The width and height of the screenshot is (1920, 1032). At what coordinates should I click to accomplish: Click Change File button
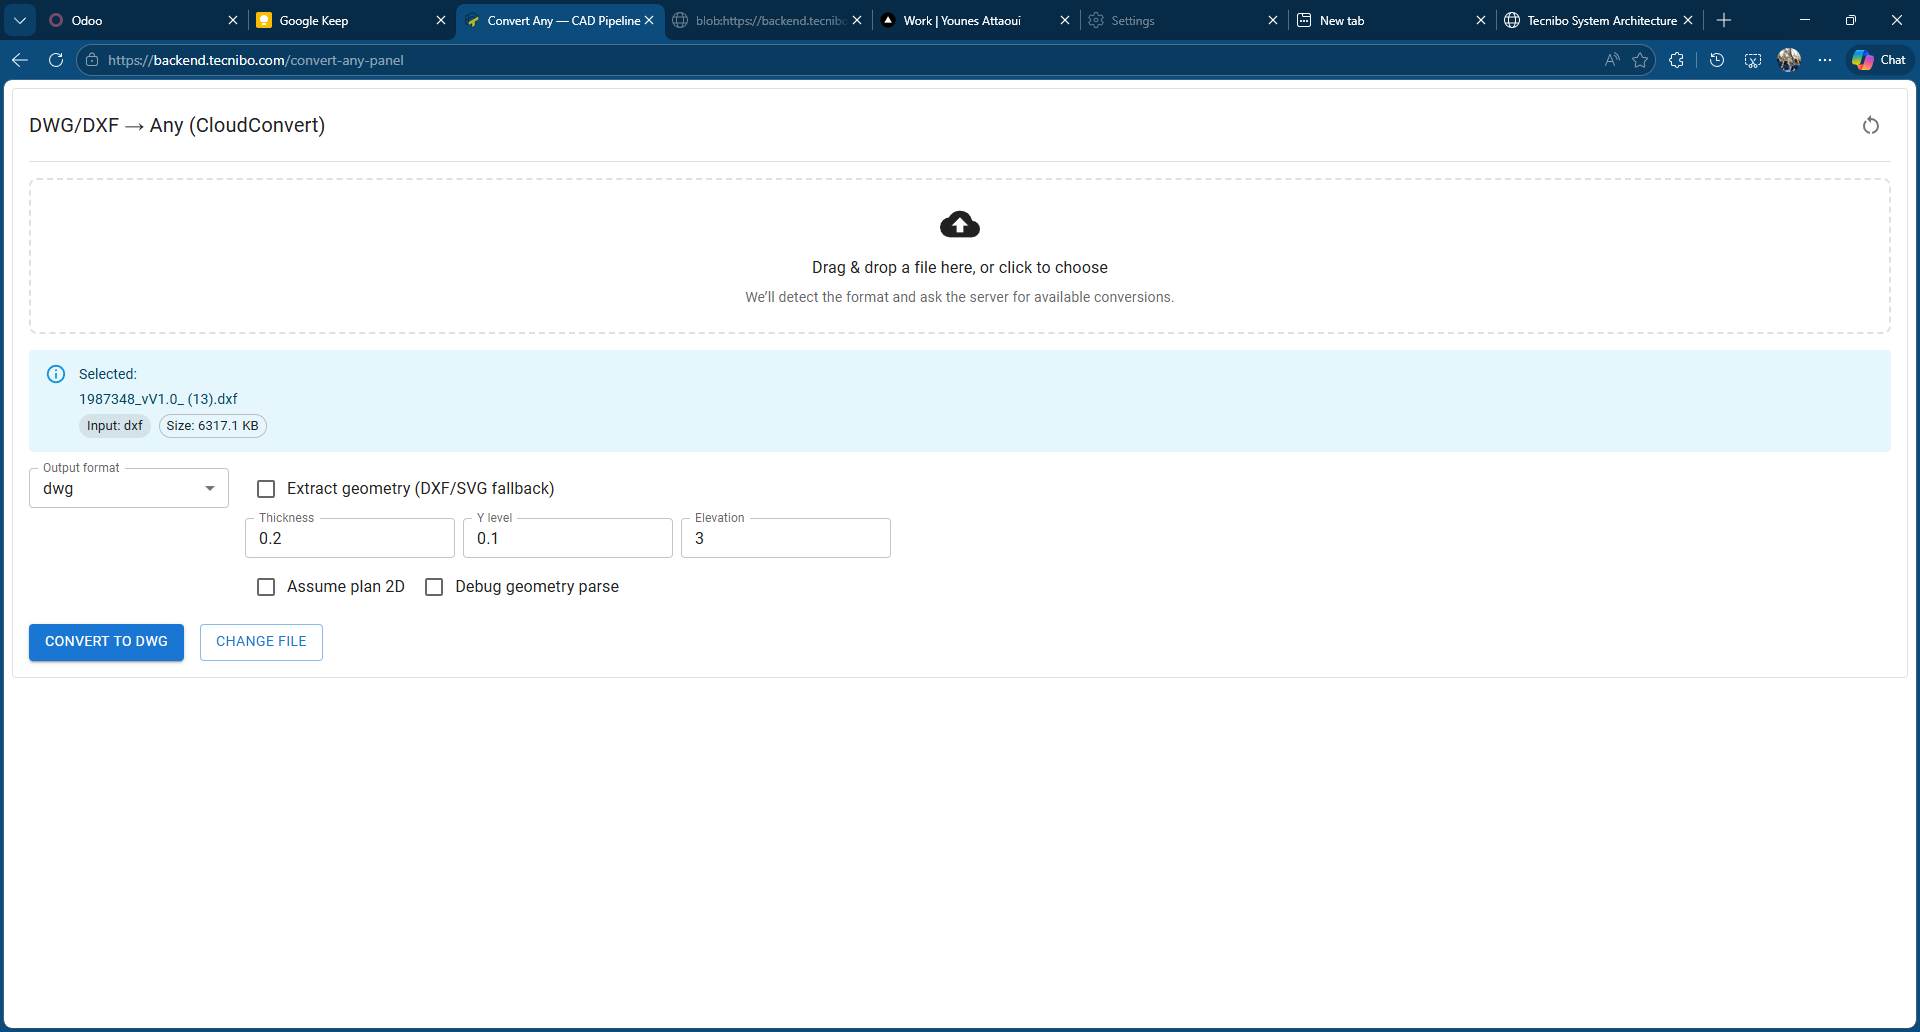point(261,642)
